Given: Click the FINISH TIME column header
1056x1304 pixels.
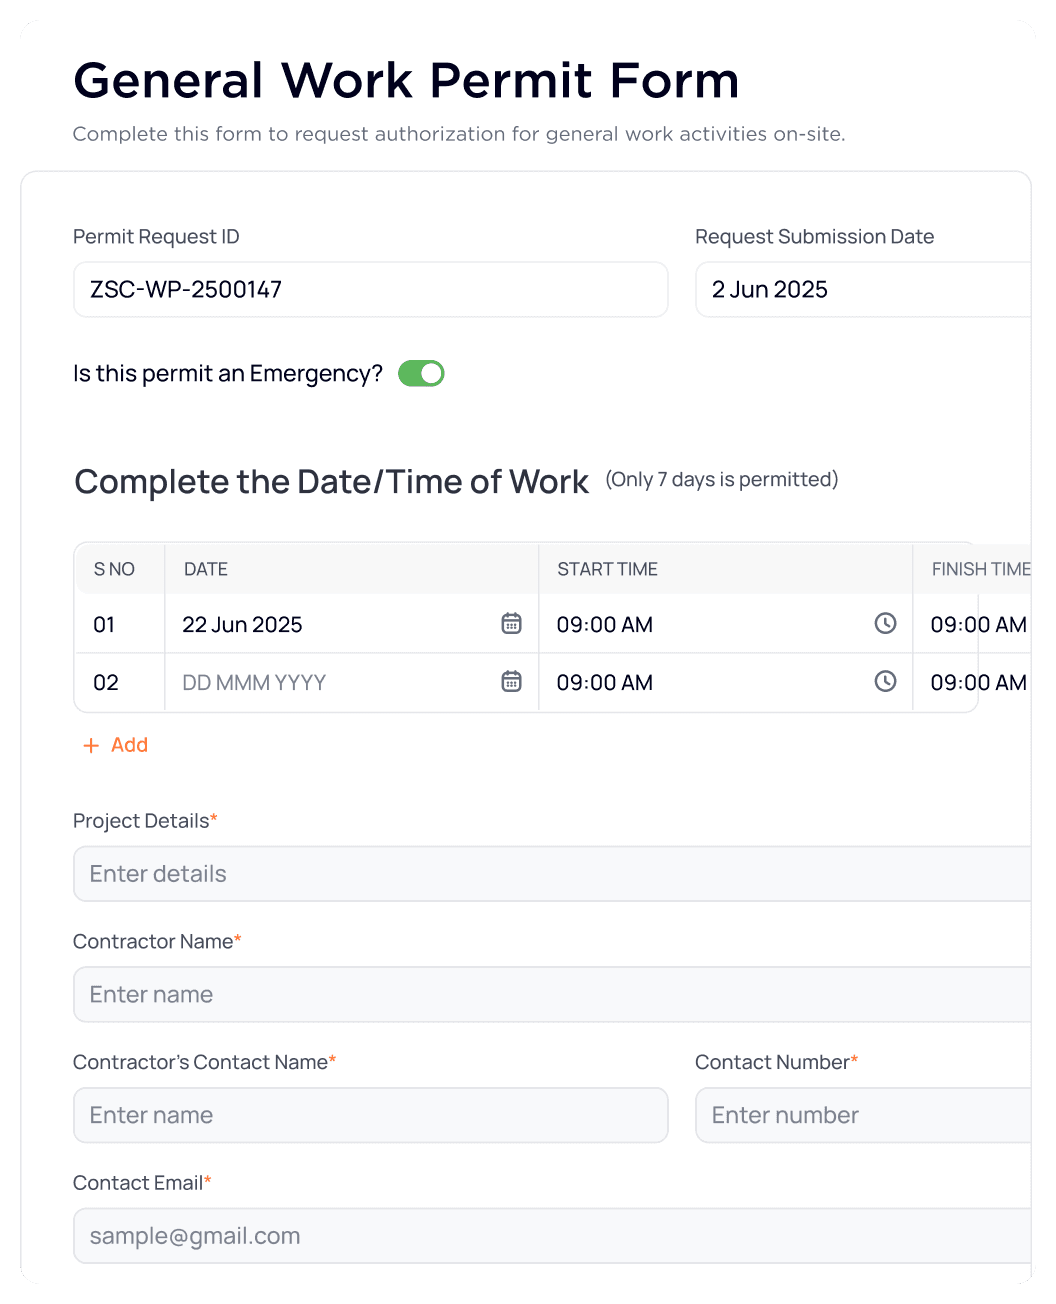Looking at the screenshot, I should coord(981,568).
